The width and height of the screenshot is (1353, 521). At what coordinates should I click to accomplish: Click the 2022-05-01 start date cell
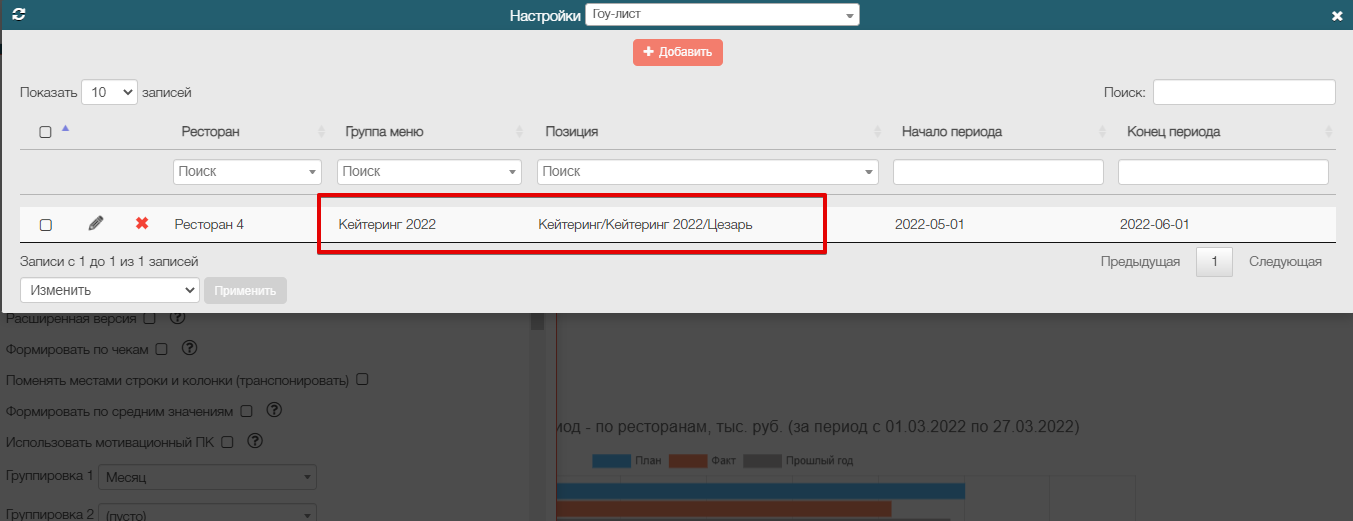click(929, 225)
